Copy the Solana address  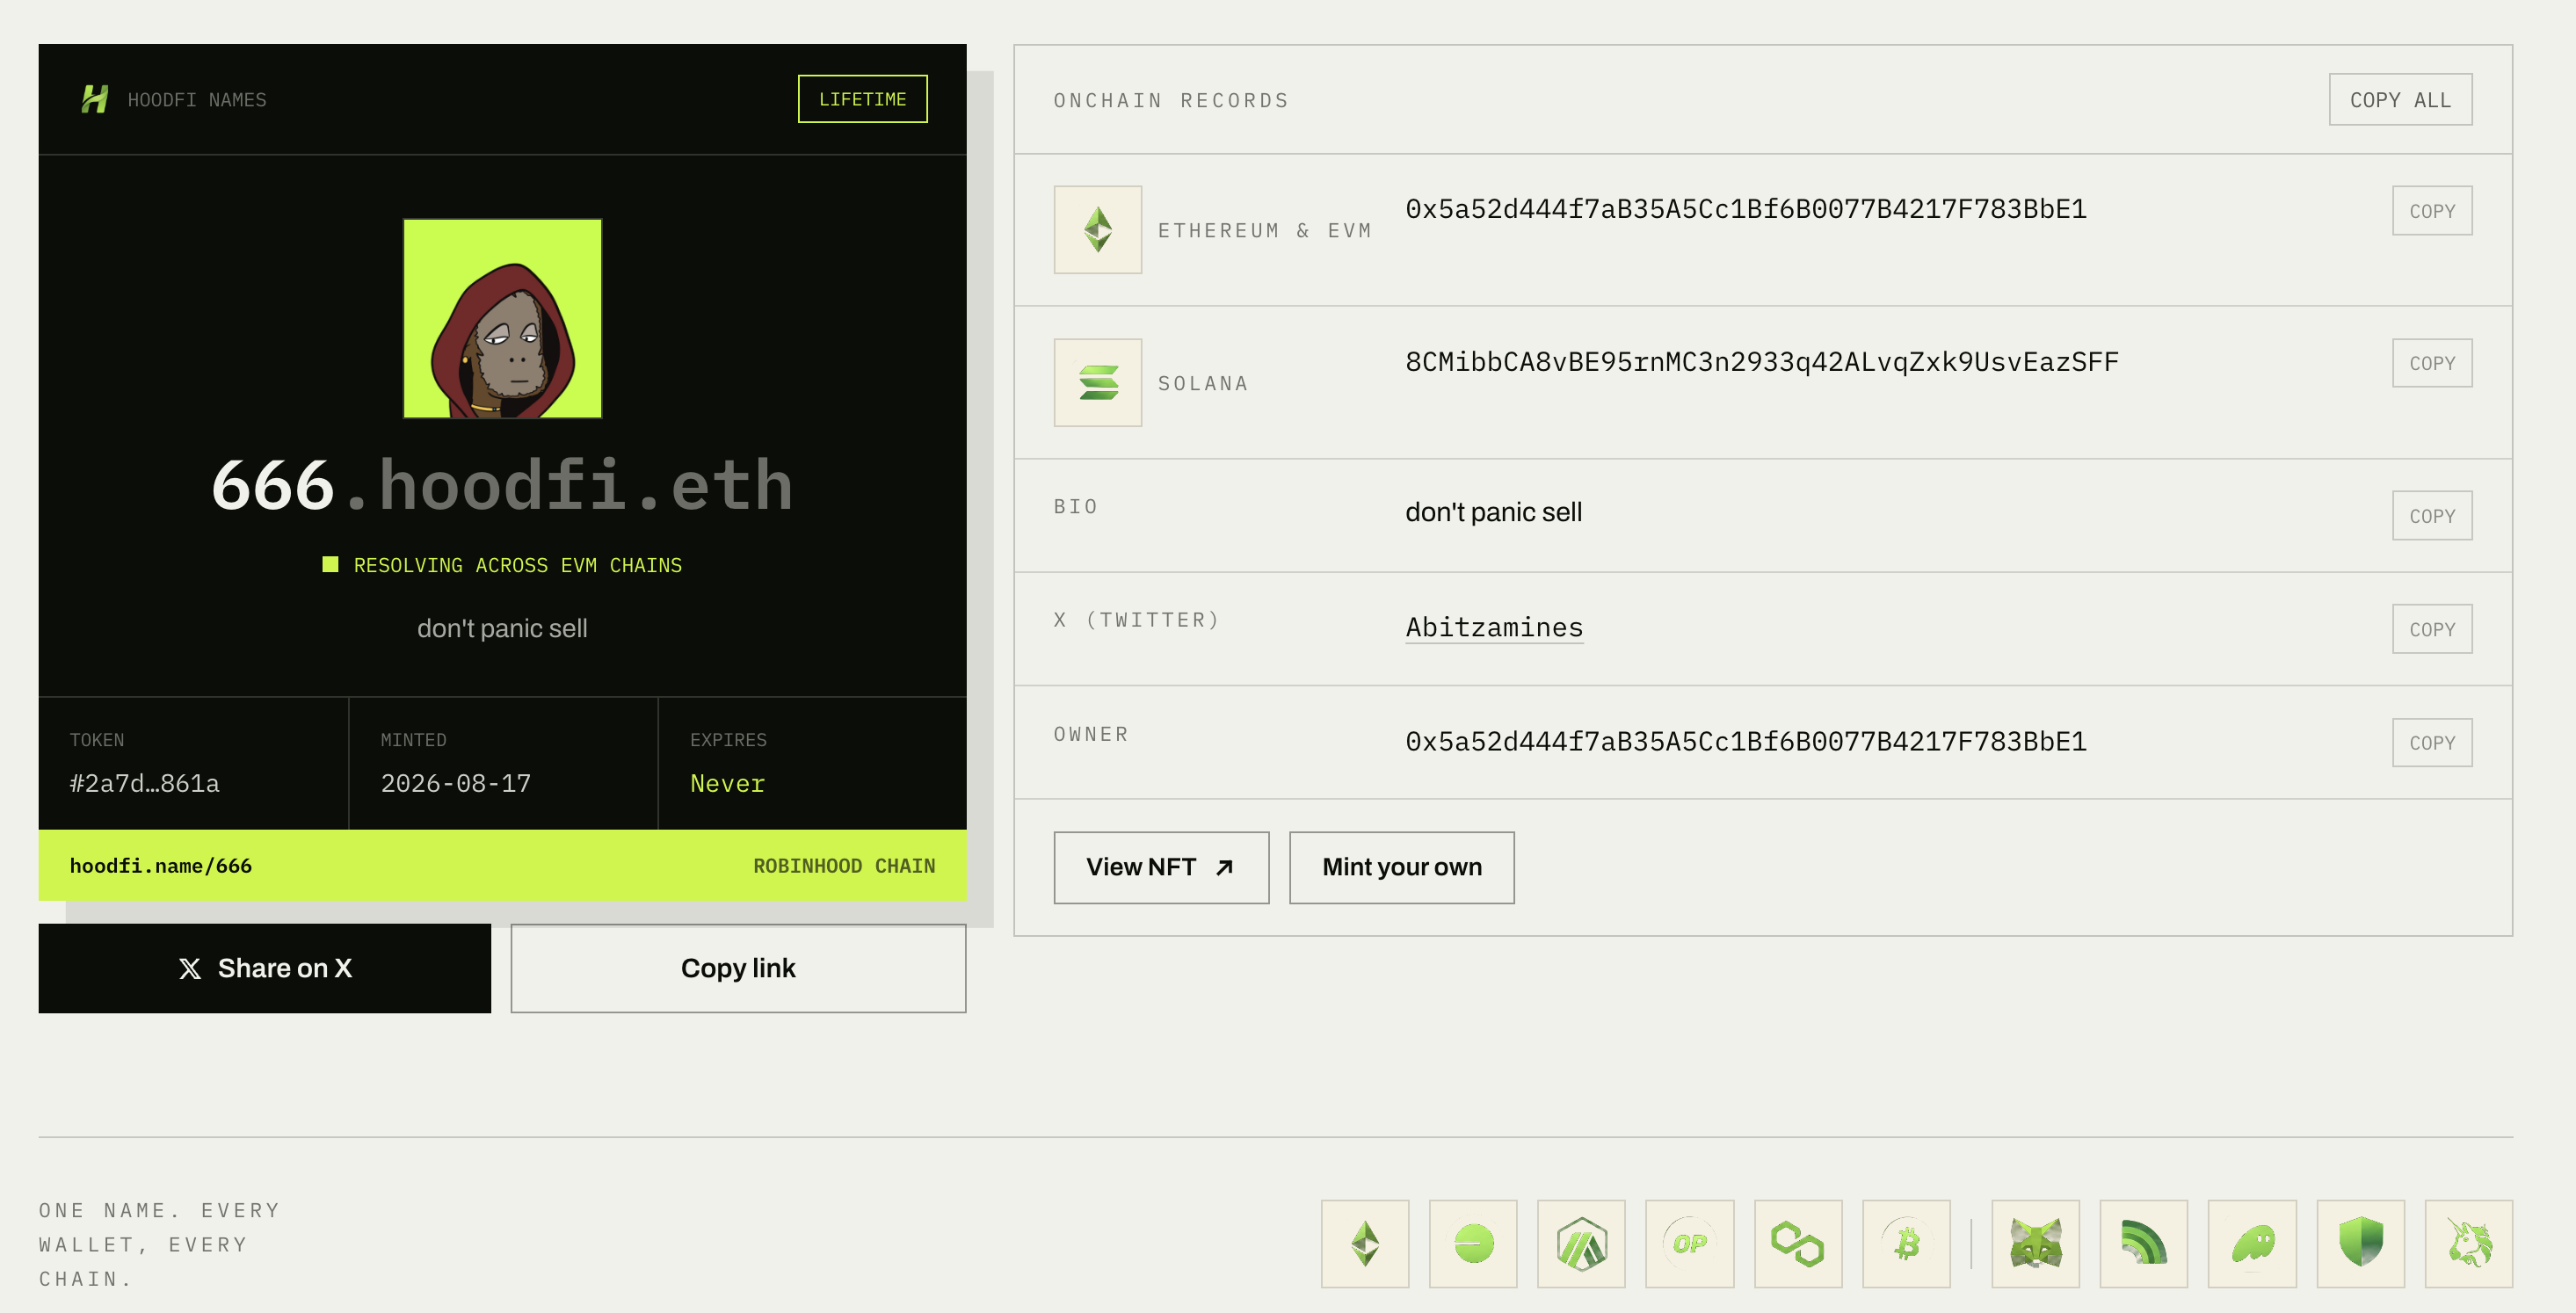(2432, 363)
